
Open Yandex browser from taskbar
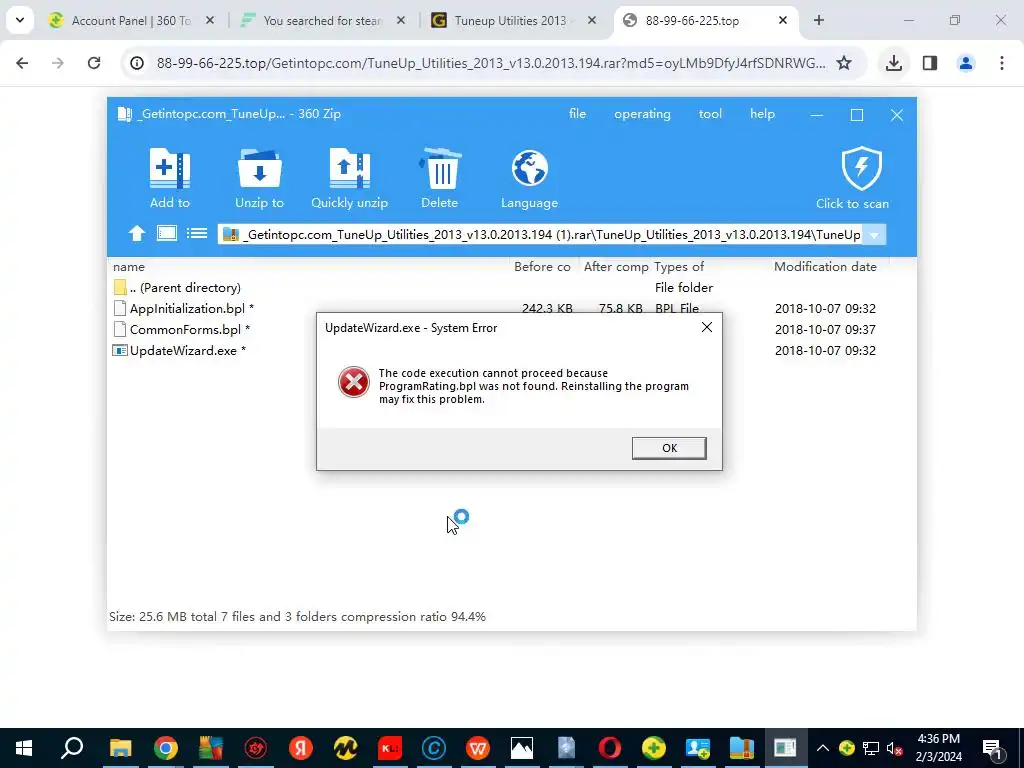coord(300,748)
